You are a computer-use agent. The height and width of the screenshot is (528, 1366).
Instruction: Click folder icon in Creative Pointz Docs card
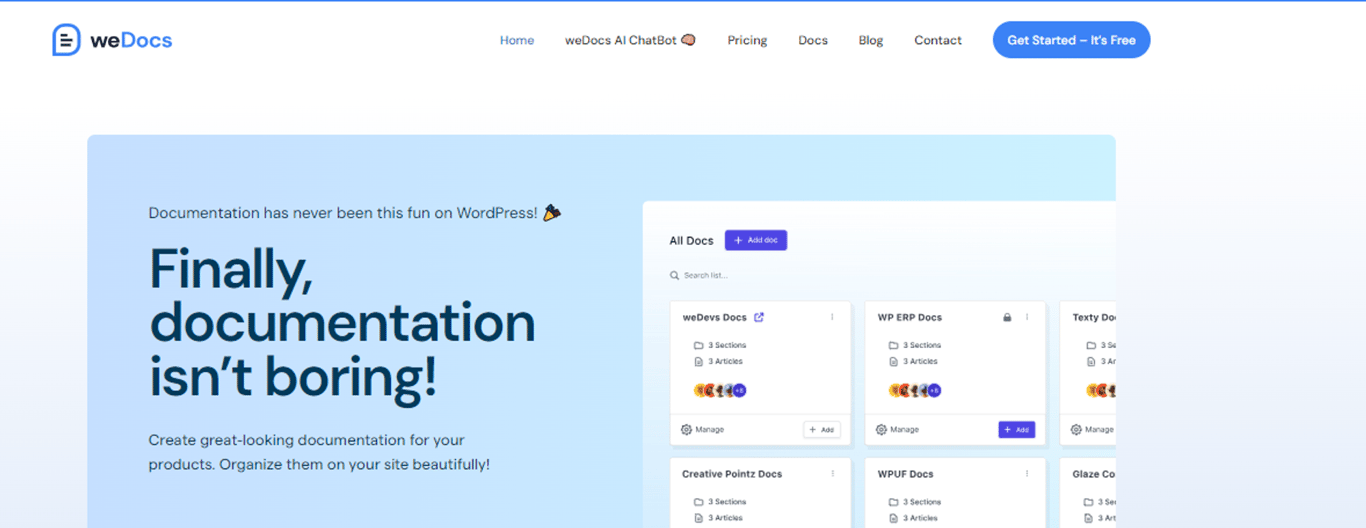pyautogui.click(x=699, y=502)
